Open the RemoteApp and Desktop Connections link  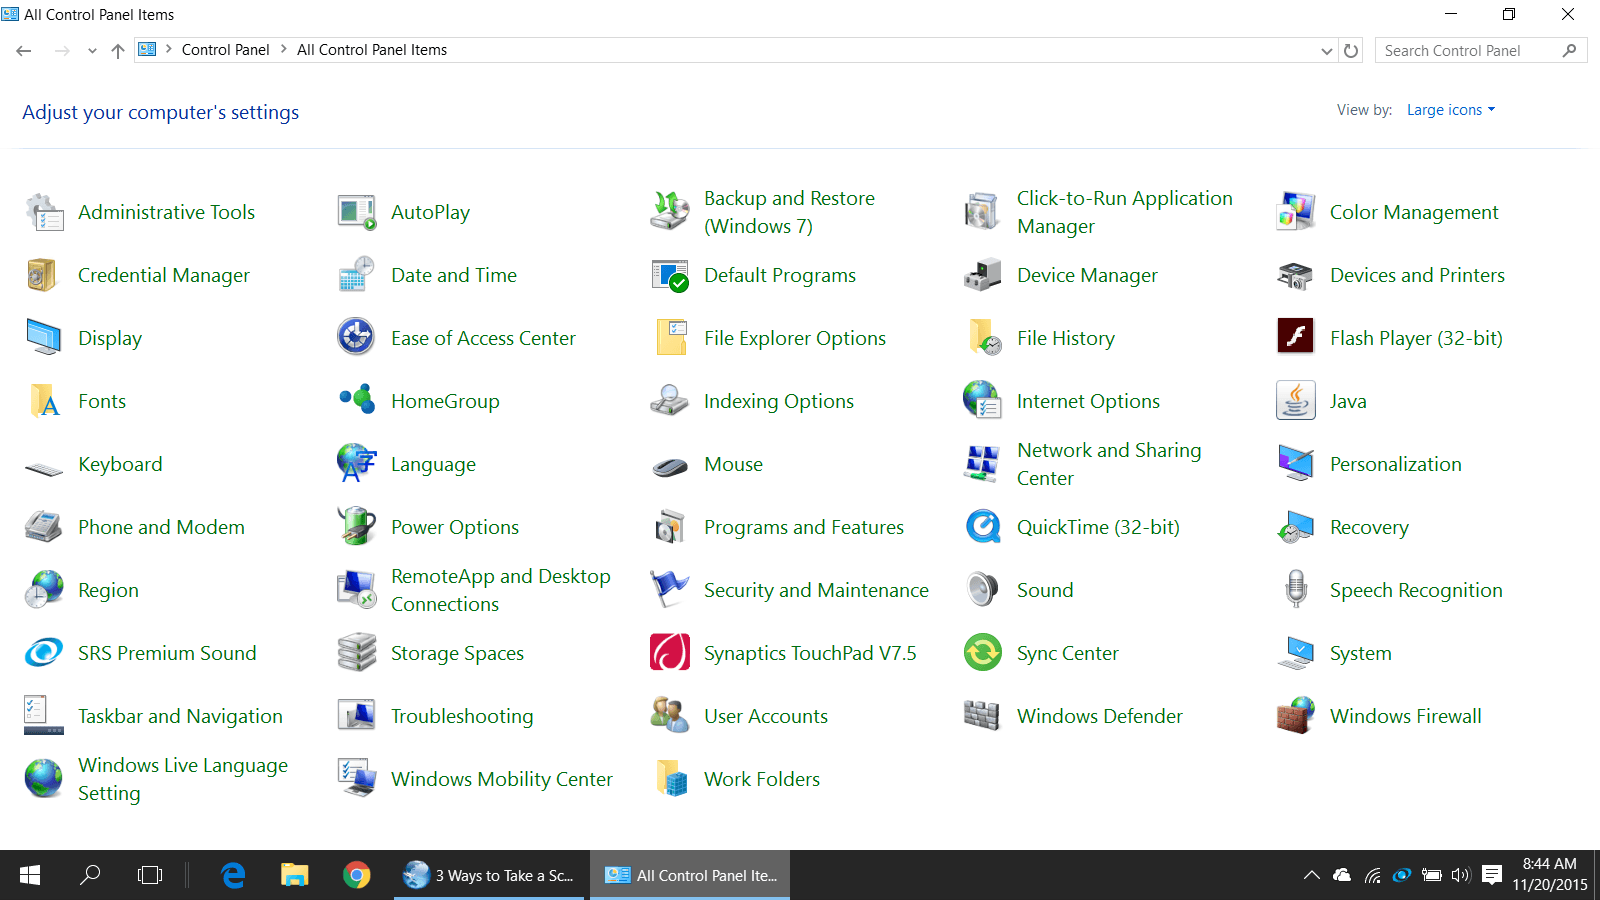tap(501, 590)
